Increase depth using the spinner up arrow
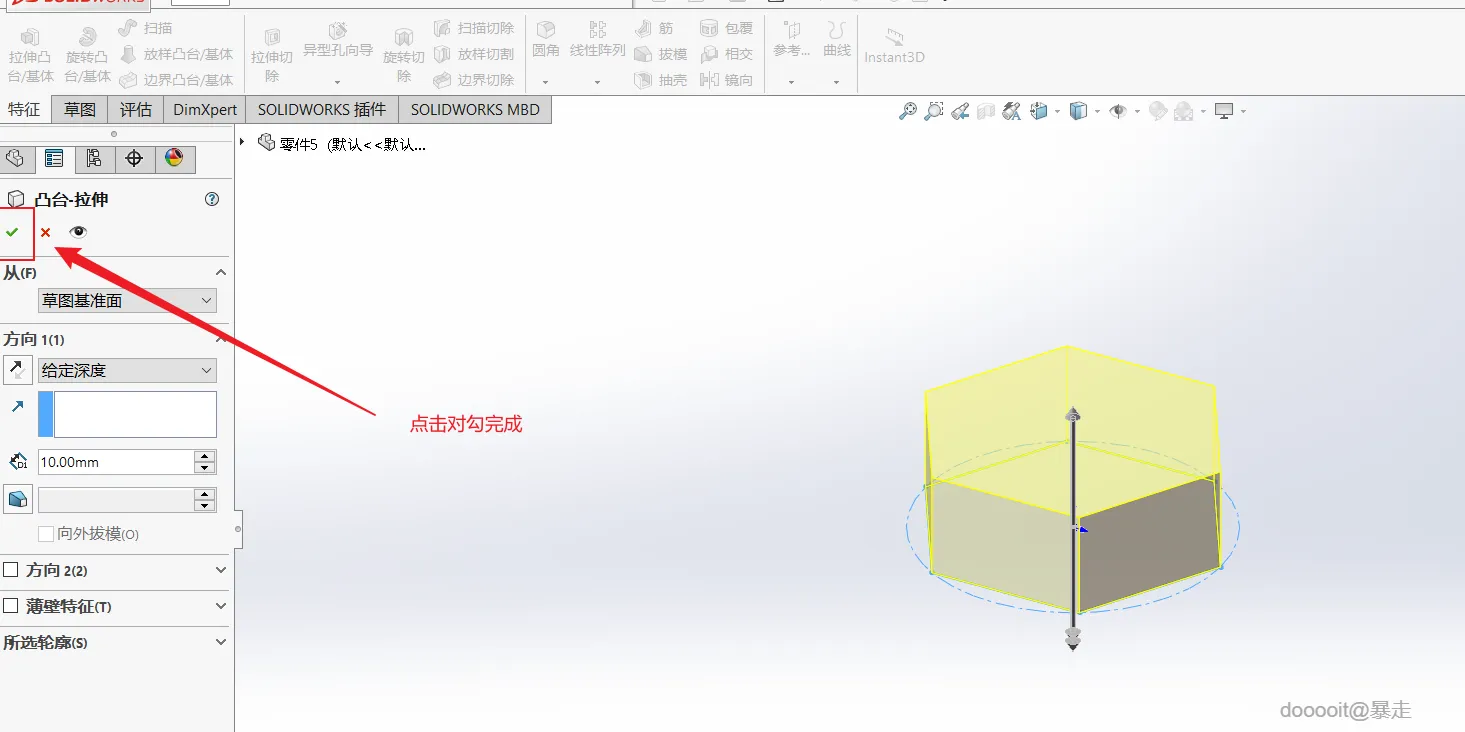Viewport: 1465px width, 732px height. 205,456
